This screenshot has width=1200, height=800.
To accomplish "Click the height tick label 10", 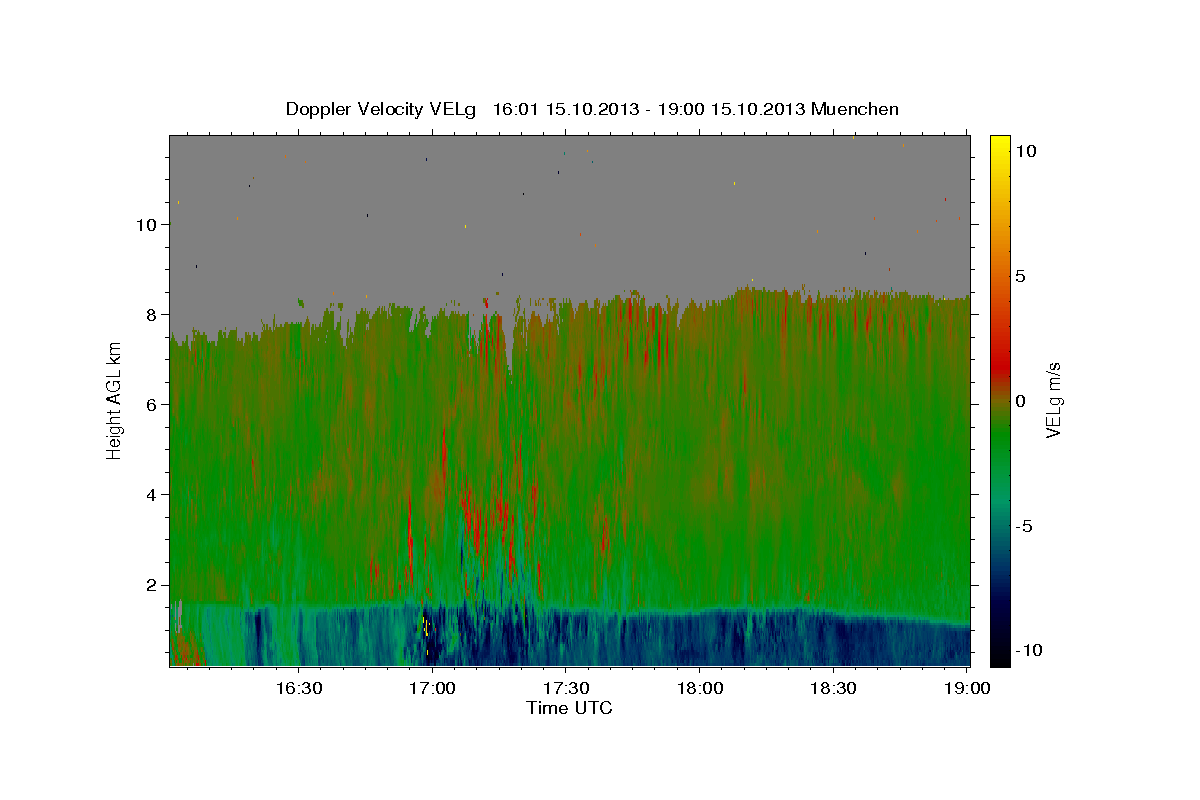I will click(148, 225).
